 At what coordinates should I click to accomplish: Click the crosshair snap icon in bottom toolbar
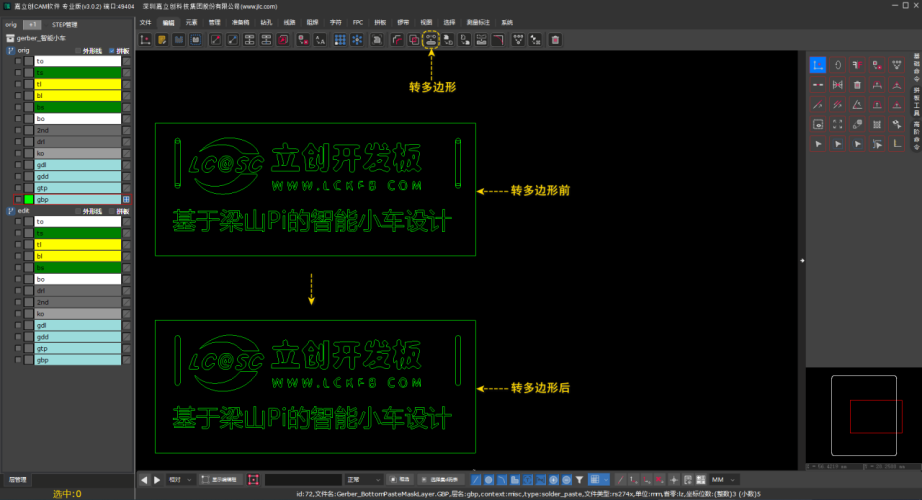coord(674,480)
